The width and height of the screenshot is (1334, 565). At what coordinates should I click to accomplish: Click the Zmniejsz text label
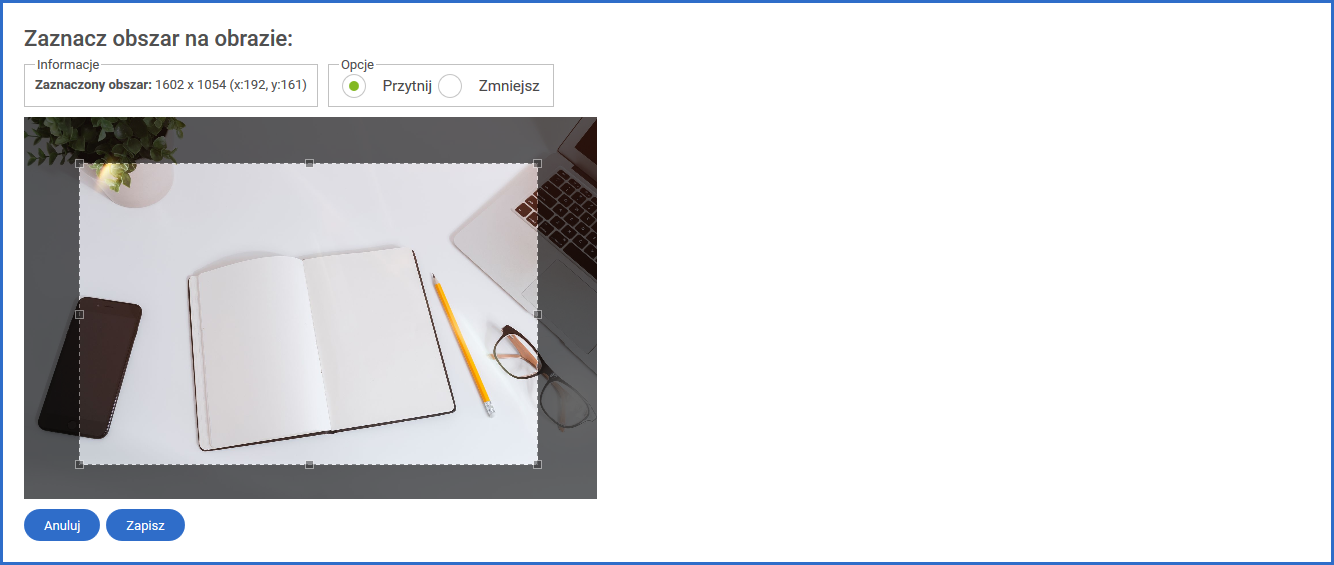(x=509, y=86)
